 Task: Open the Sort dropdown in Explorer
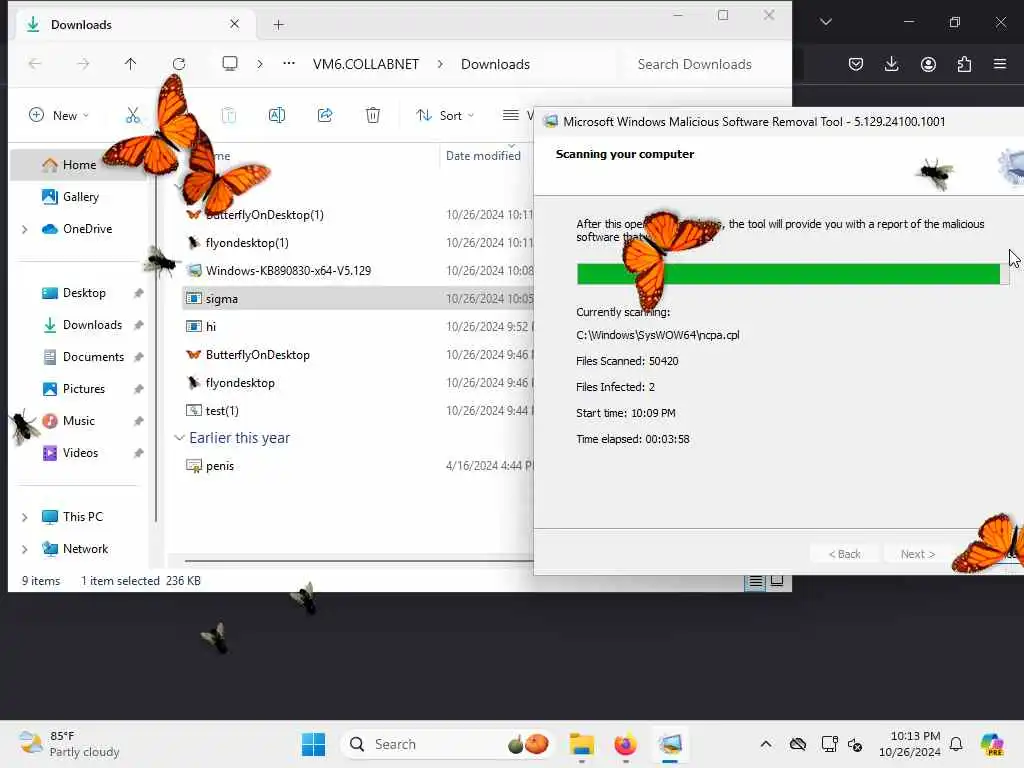tap(445, 116)
